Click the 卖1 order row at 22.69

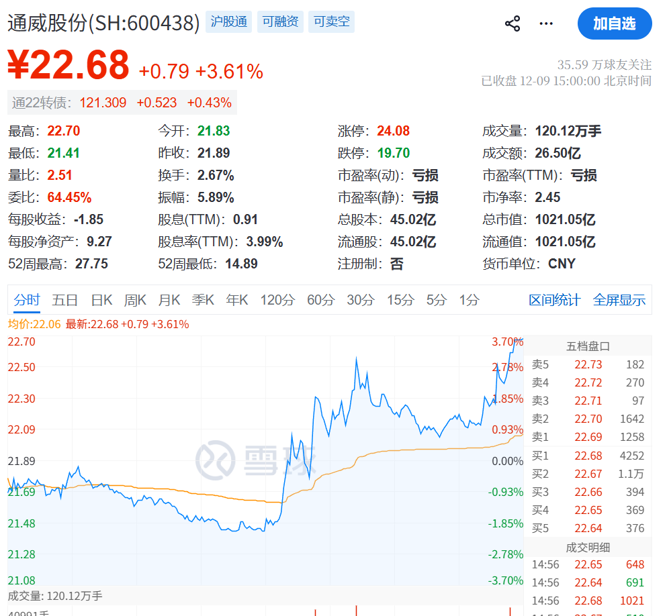coord(589,436)
